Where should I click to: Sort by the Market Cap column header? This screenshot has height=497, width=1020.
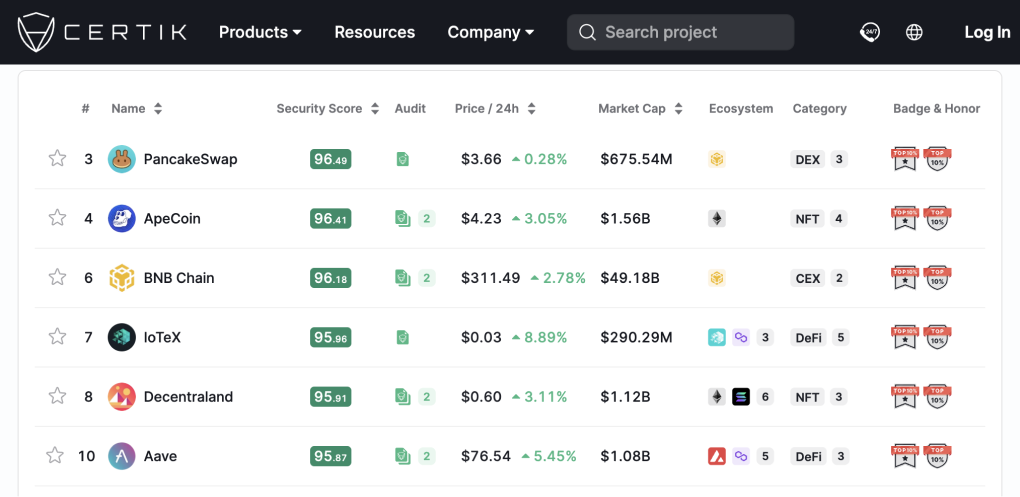point(640,108)
